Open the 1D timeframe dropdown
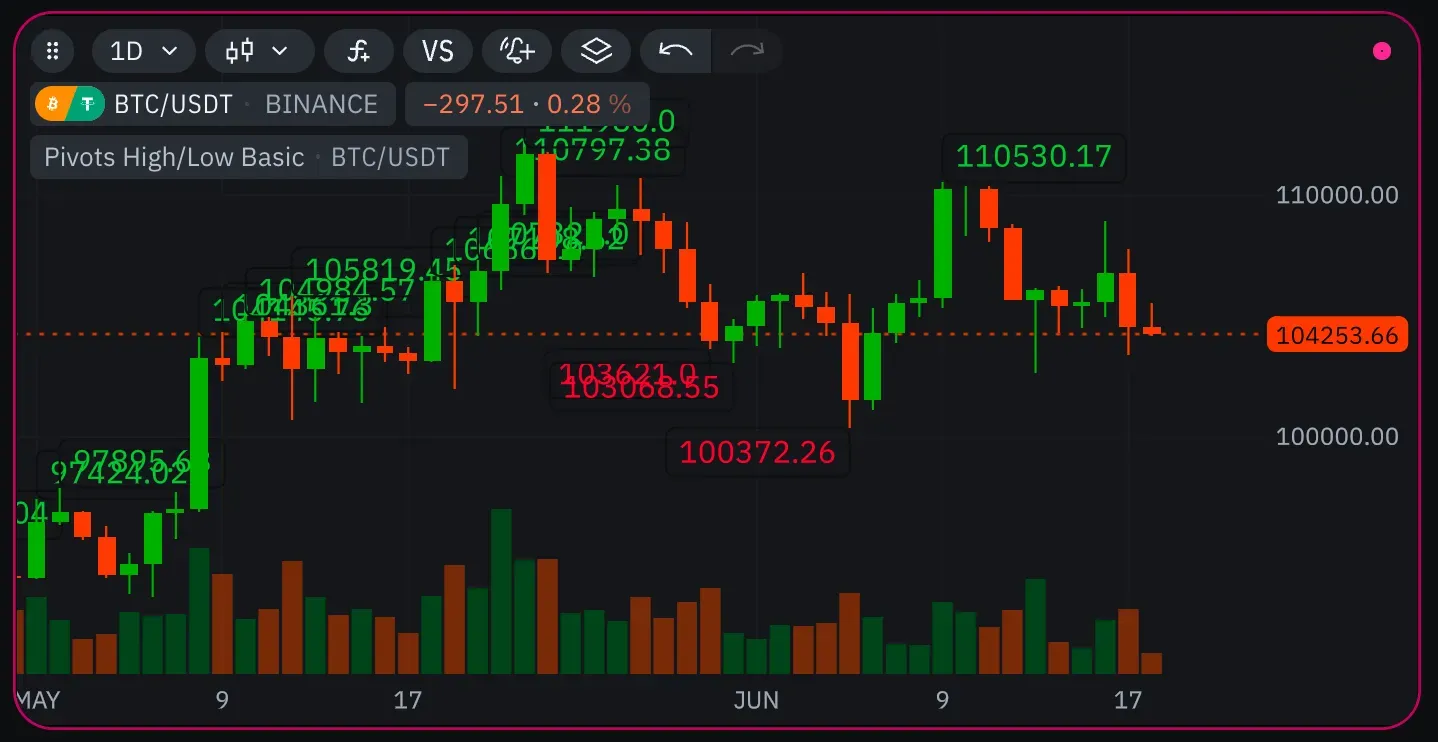Image resolution: width=1438 pixels, height=742 pixels. (x=144, y=50)
